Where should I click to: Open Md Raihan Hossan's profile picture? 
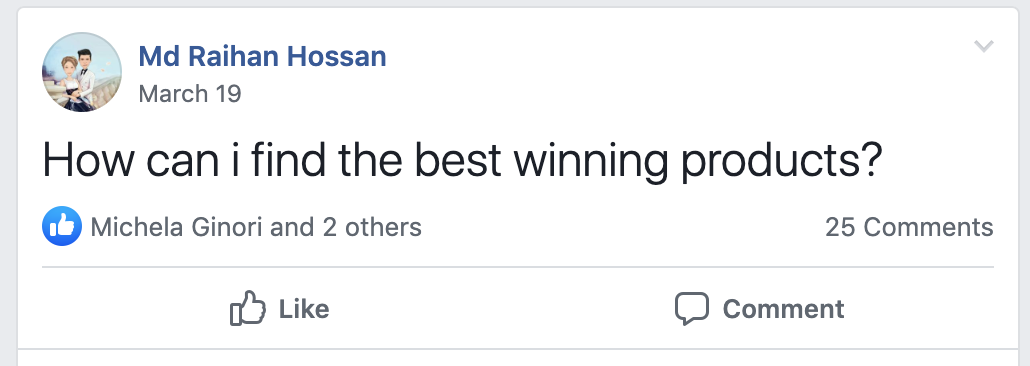[81, 72]
